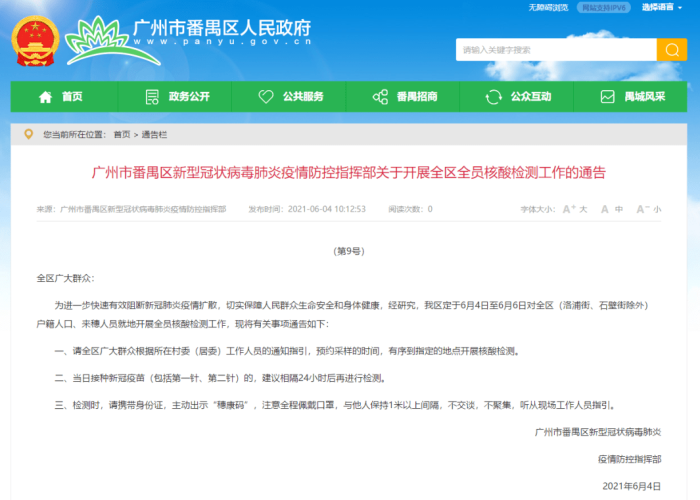This screenshot has height=500, width=700.
Task: Click the 来源 source text
Action: click(131, 209)
